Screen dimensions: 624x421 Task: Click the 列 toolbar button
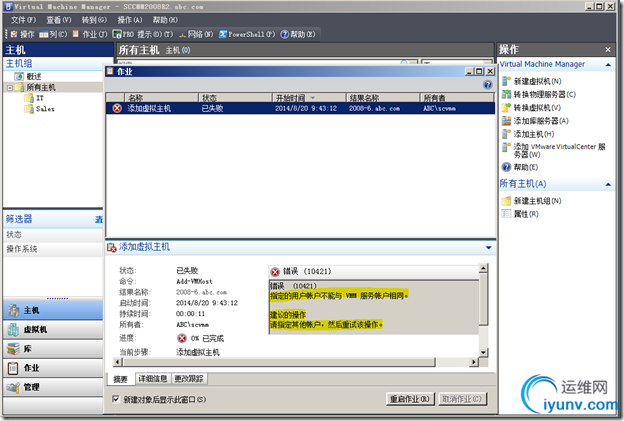[53, 34]
